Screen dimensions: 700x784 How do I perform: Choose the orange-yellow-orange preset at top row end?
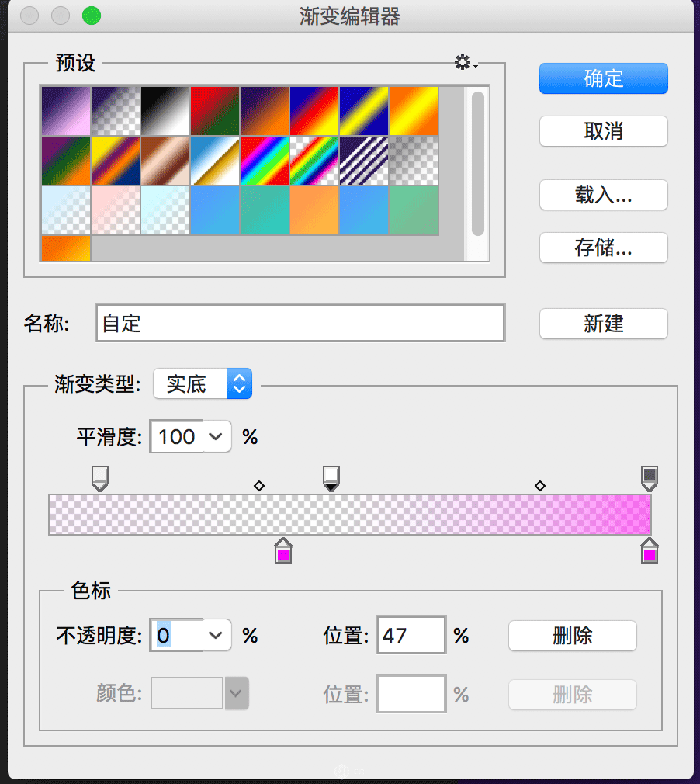point(414,111)
